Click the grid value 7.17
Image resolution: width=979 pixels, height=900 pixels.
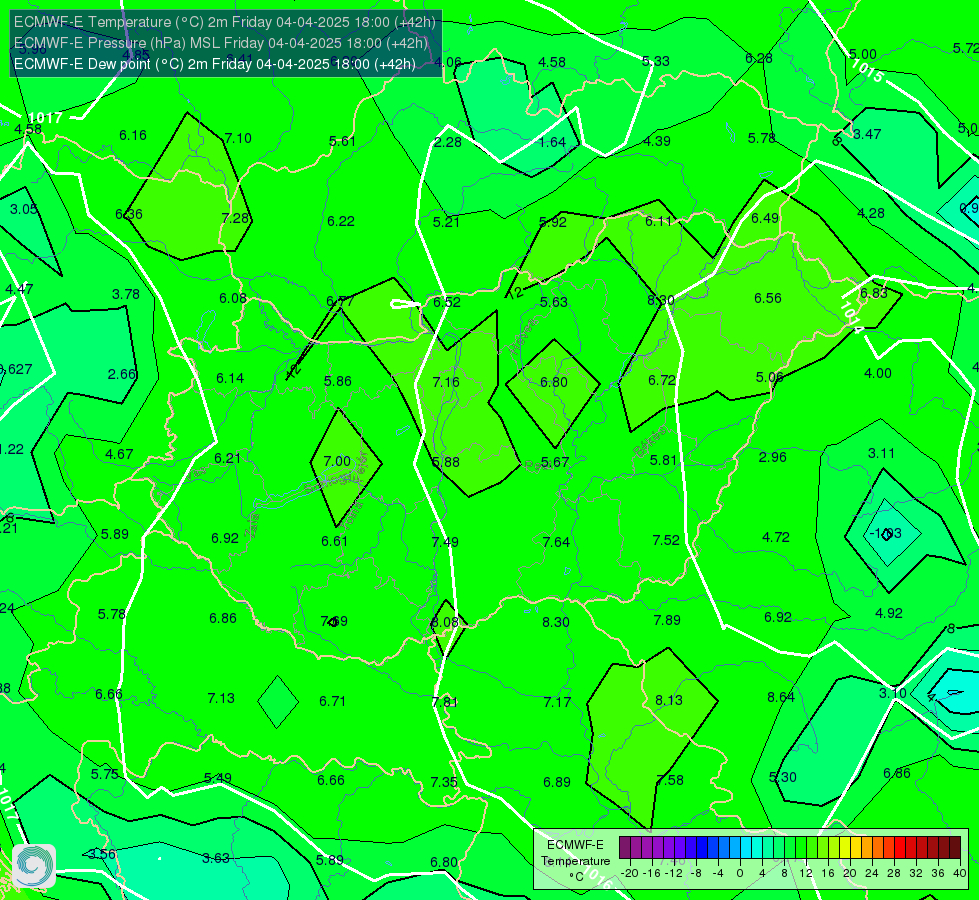557,701
